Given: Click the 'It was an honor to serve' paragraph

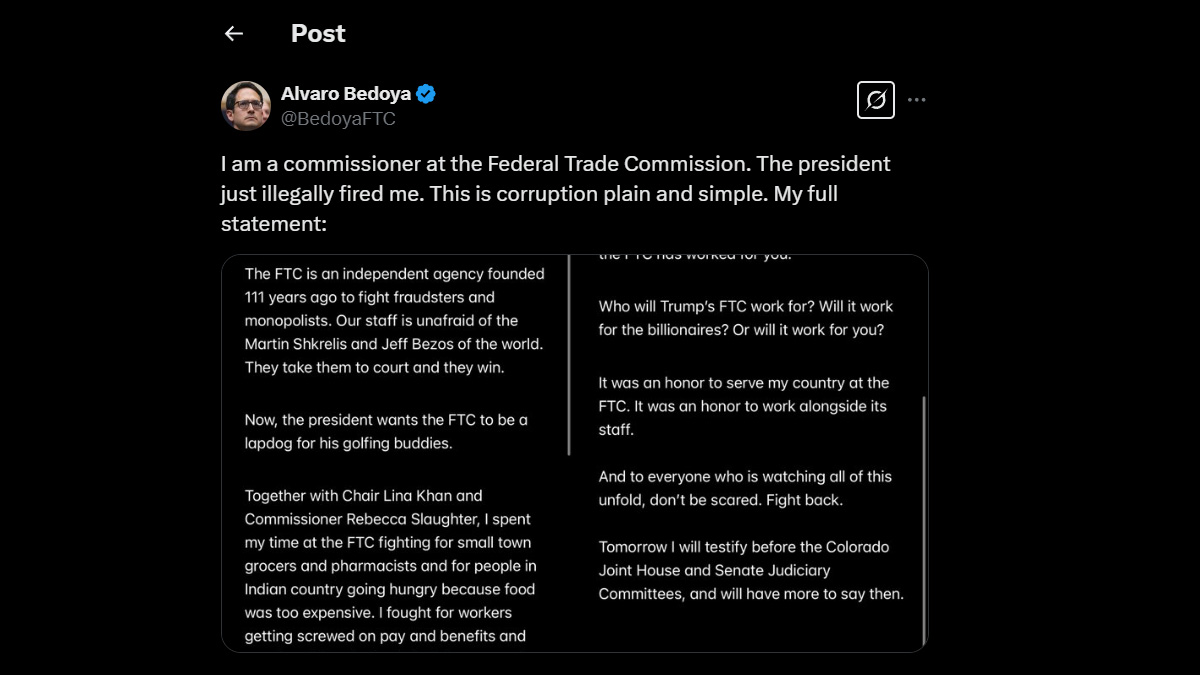Looking at the screenshot, I should coord(744,406).
